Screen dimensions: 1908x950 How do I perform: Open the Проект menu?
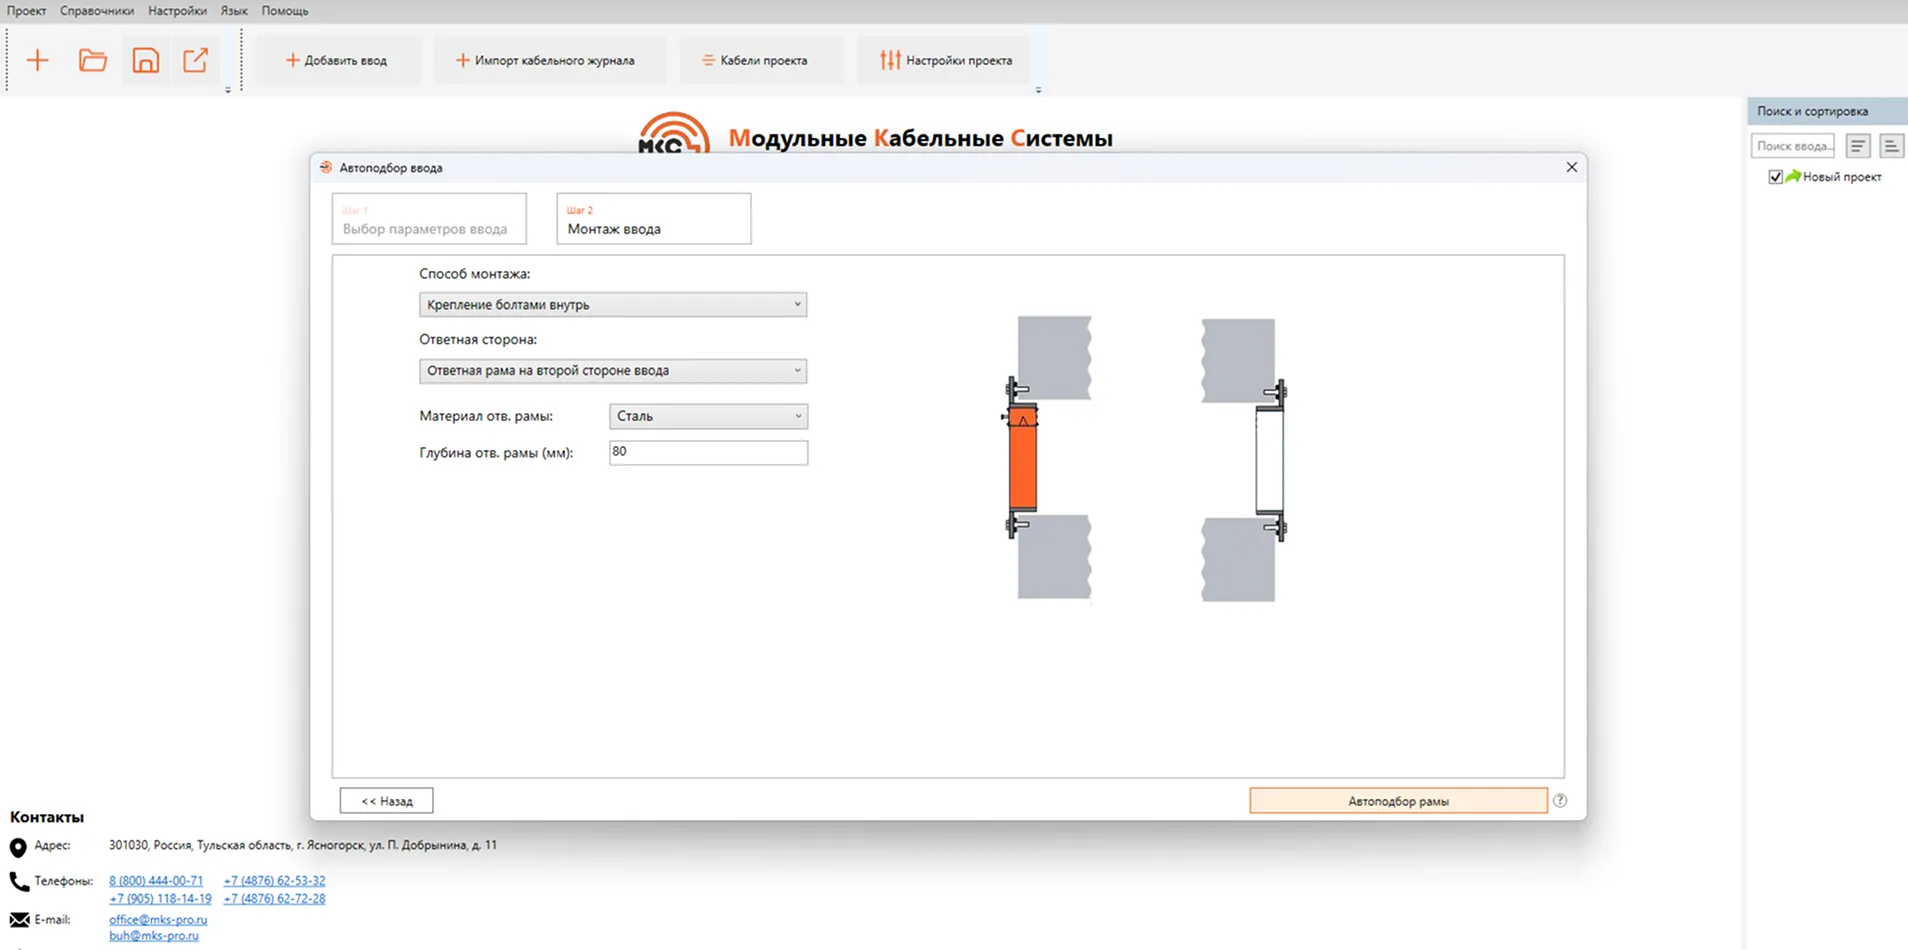[x=27, y=11]
